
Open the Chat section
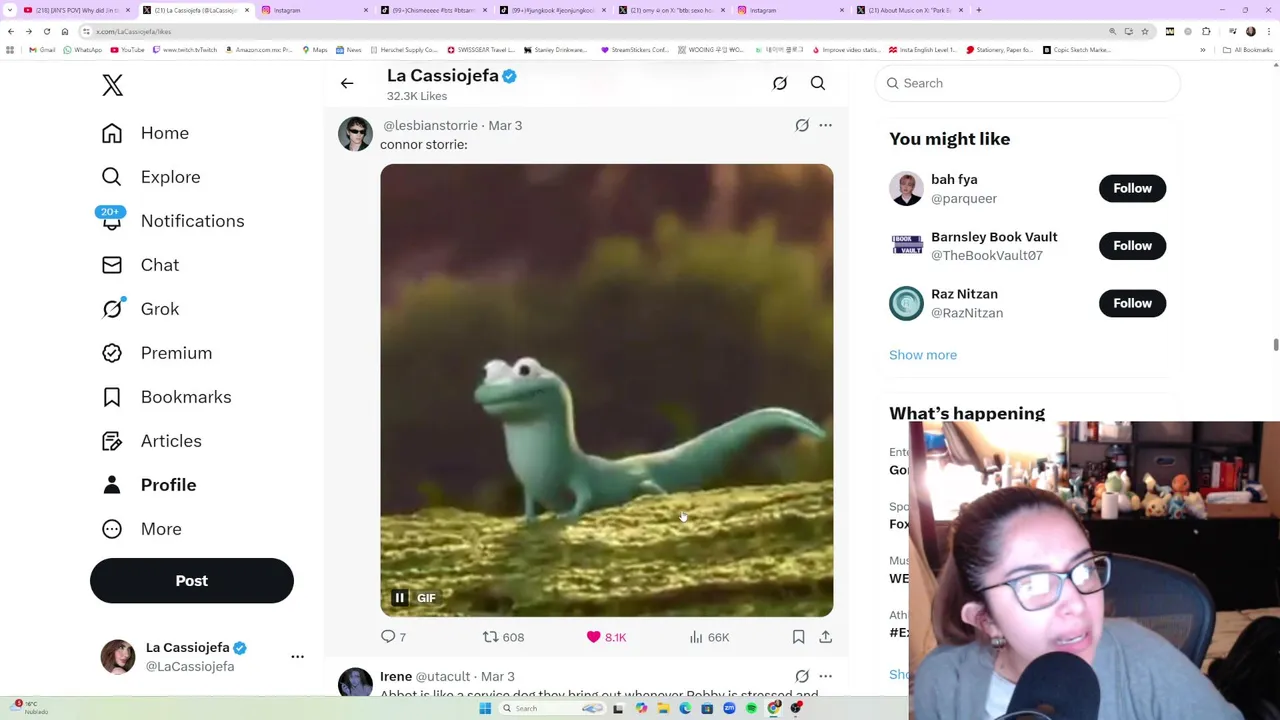(140, 265)
